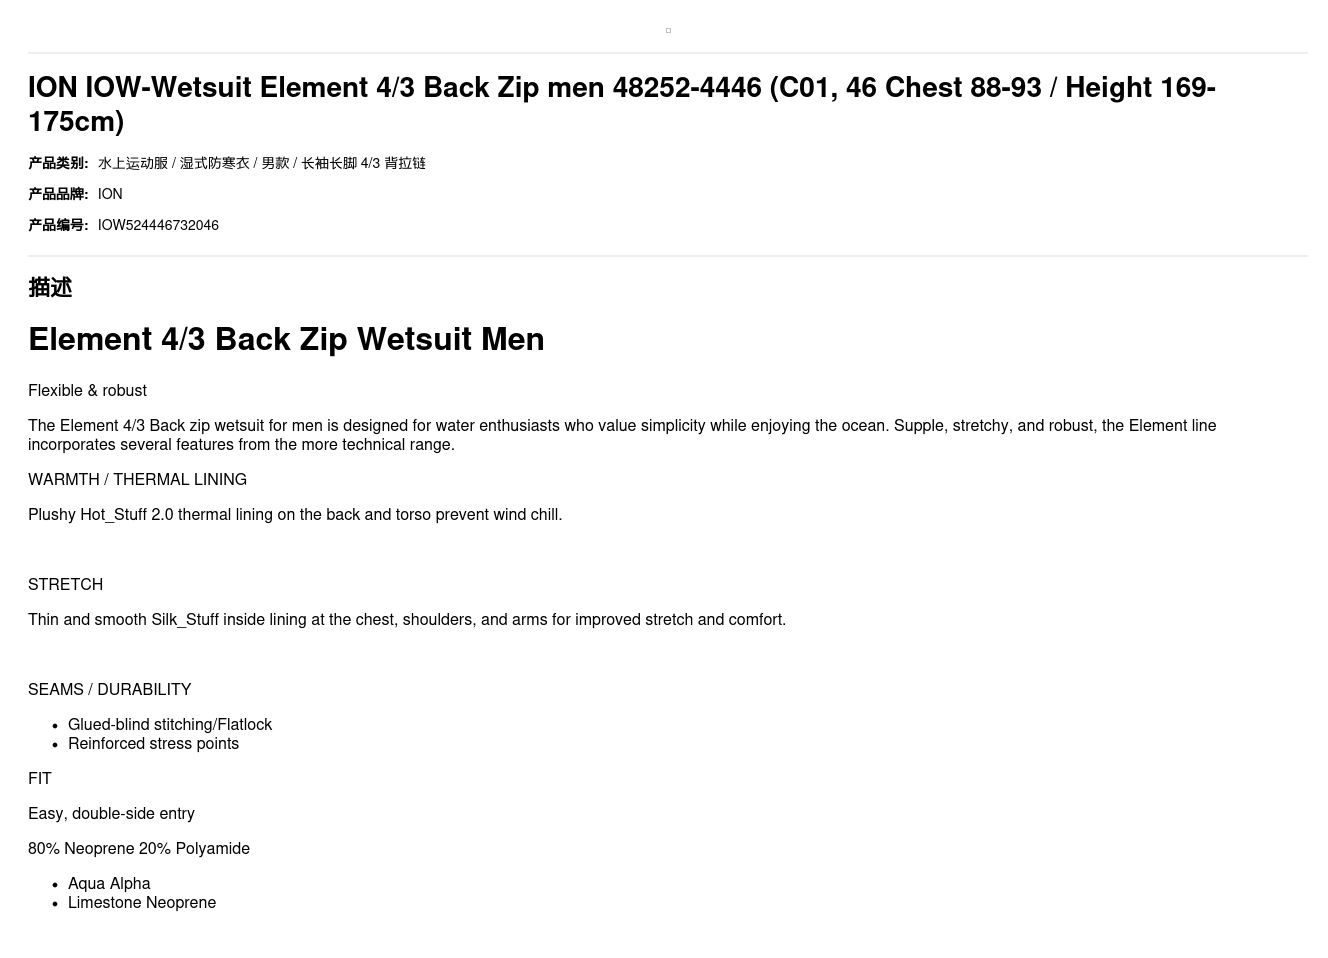The height and width of the screenshot is (958, 1328).
Task: Click the Flexible & robust text
Action: [x=87, y=391]
